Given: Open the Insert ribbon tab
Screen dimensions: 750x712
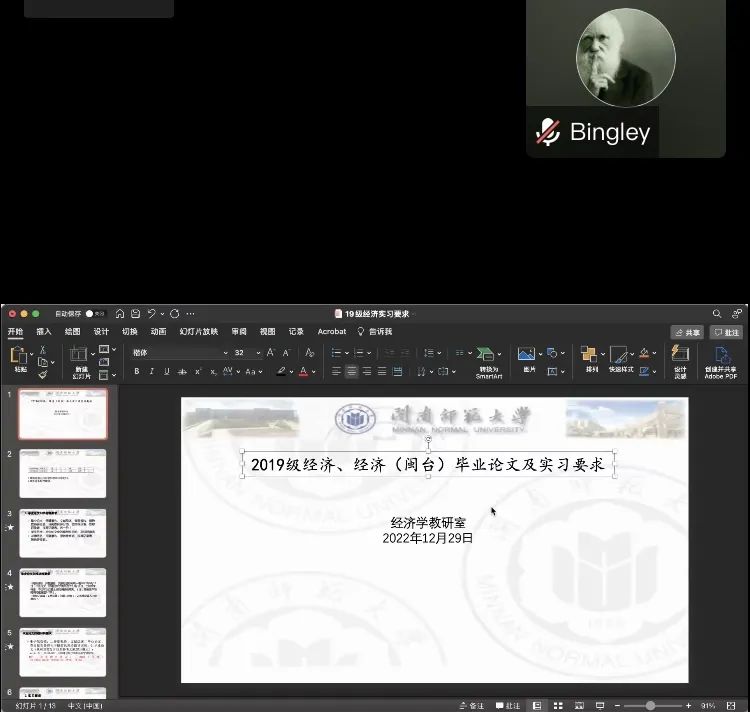Looking at the screenshot, I should click(44, 332).
